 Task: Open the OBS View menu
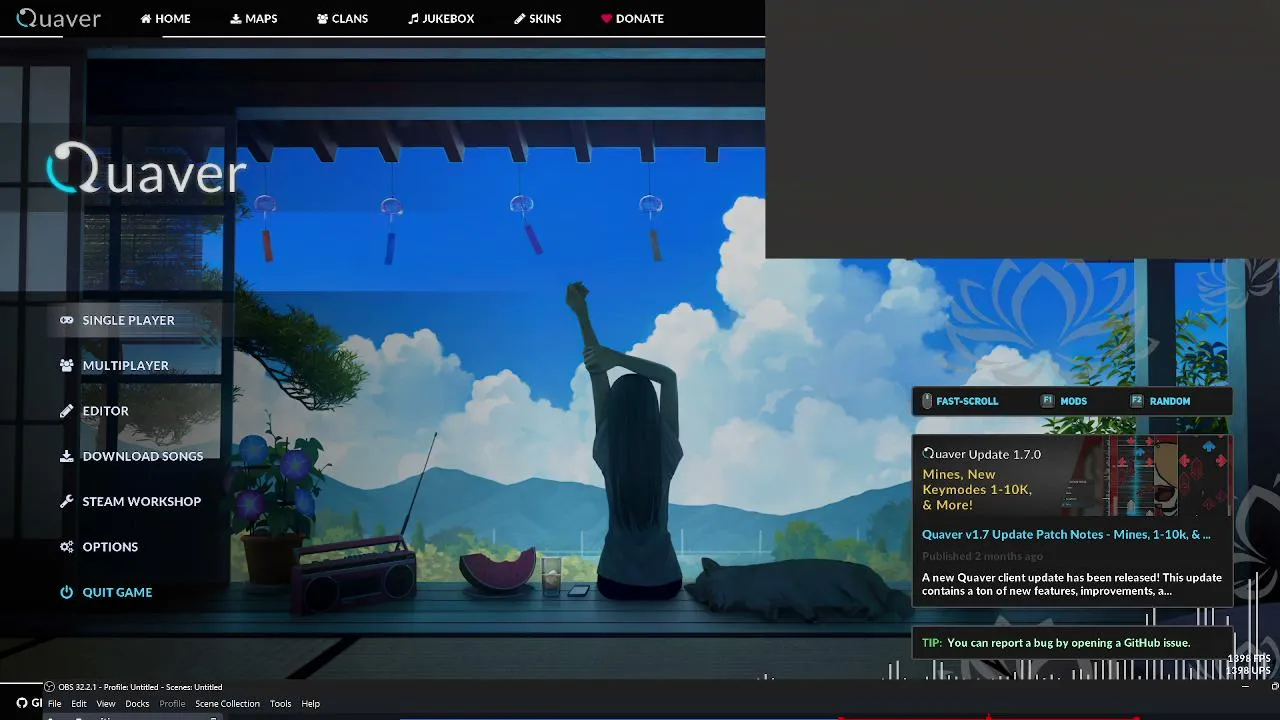point(106,704)
